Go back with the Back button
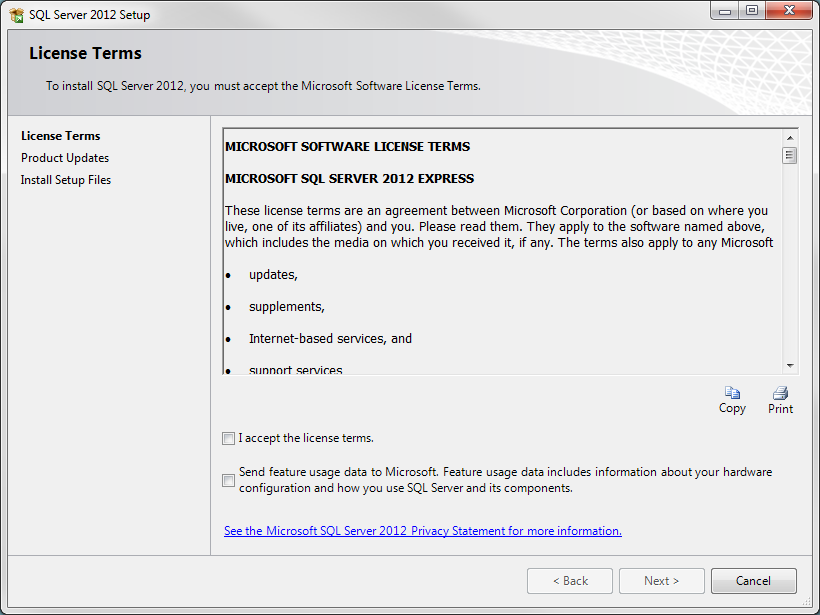 tap(570, 581)
